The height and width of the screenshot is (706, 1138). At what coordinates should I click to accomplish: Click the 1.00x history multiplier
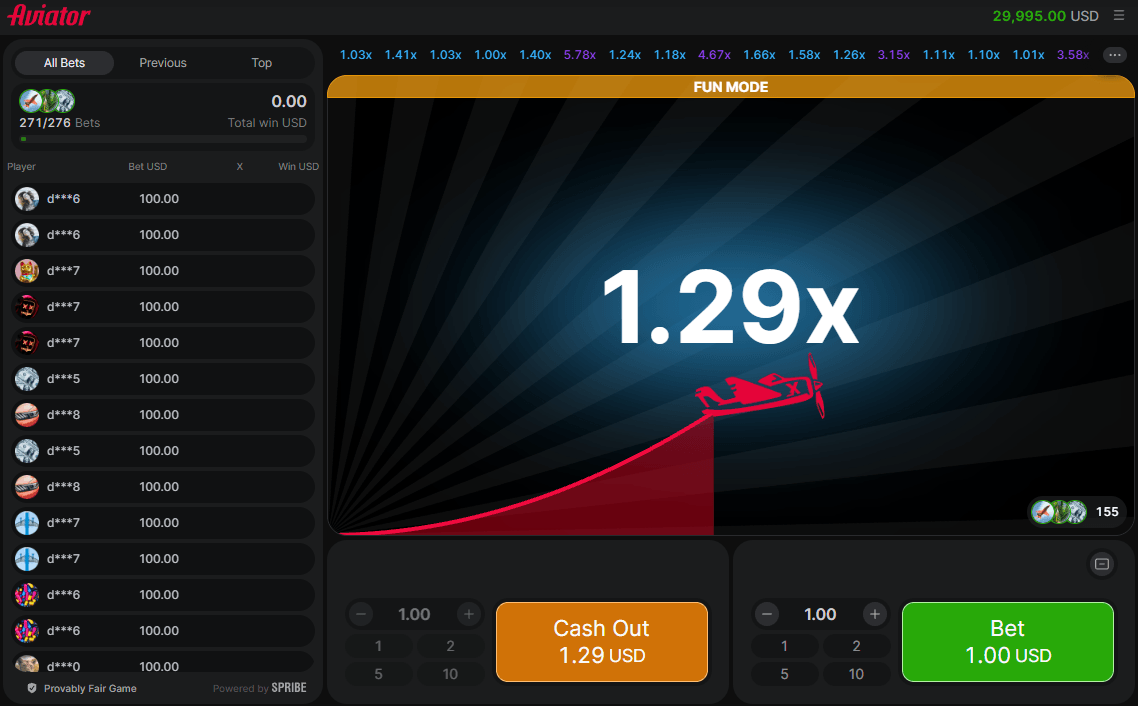coord(491,55)
